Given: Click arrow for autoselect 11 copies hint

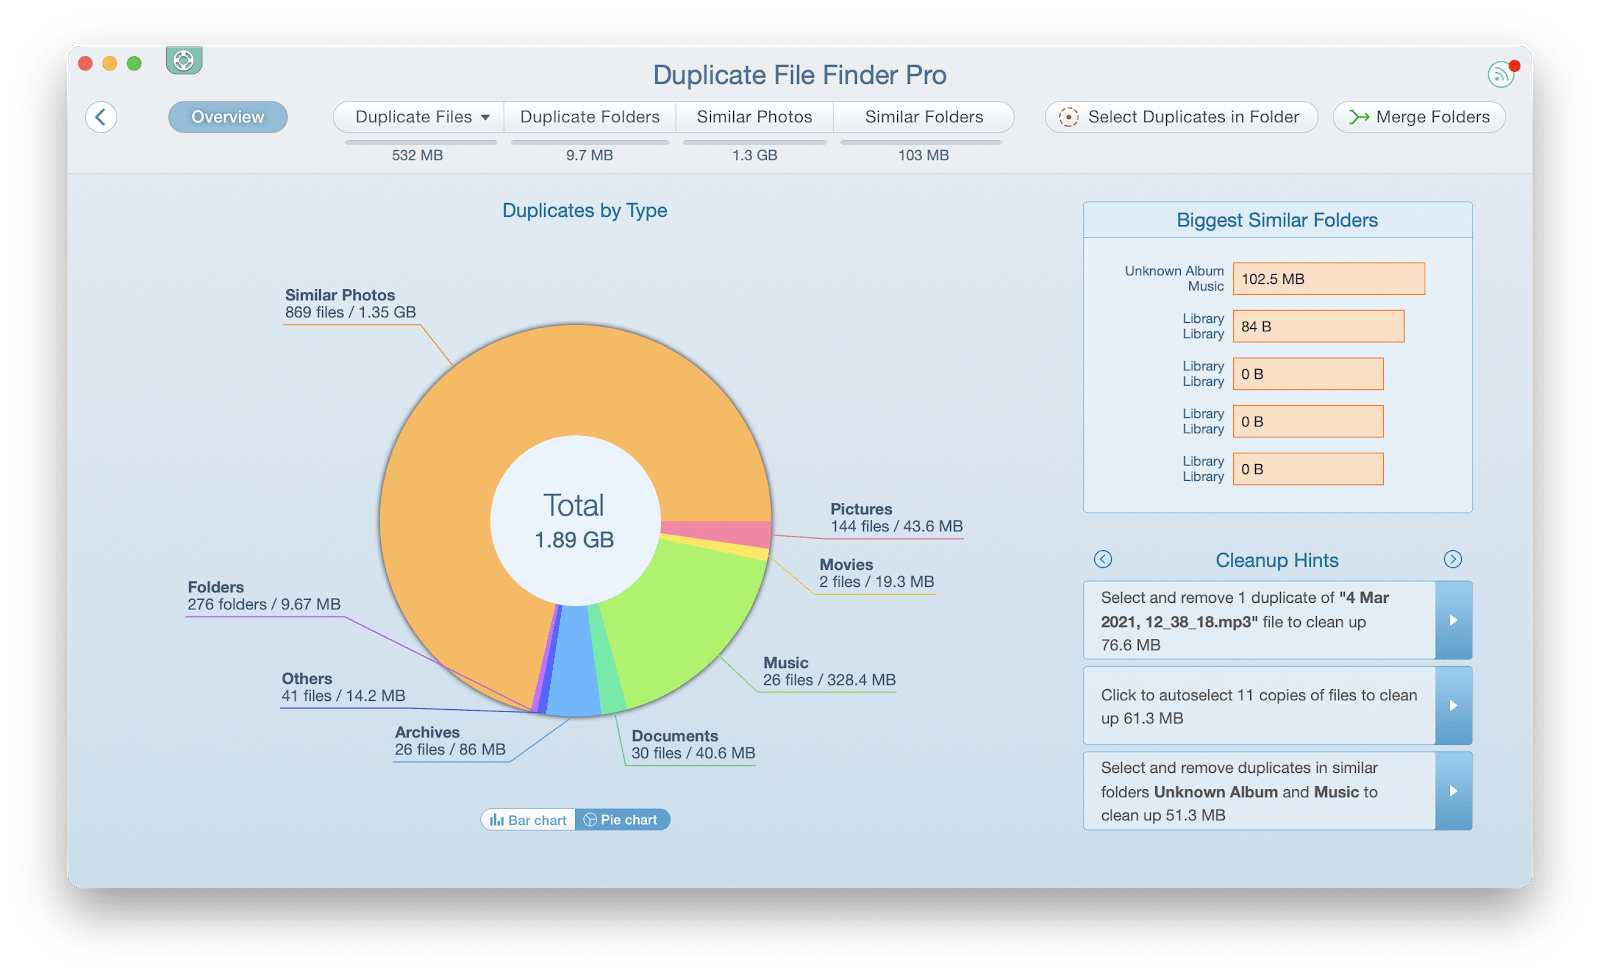Looking at the screenshot, I should 1454,706.
